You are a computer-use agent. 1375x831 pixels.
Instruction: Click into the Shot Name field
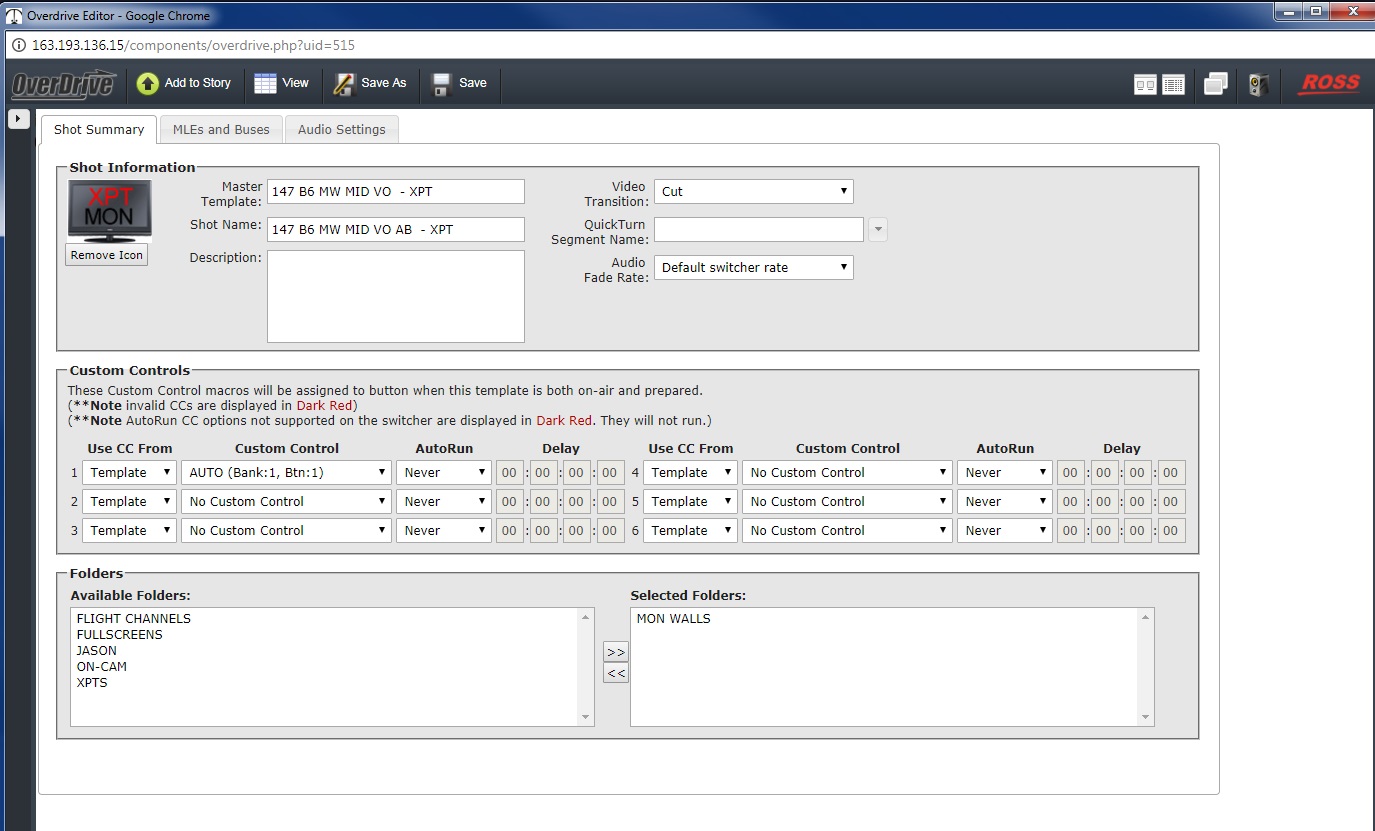395,229
